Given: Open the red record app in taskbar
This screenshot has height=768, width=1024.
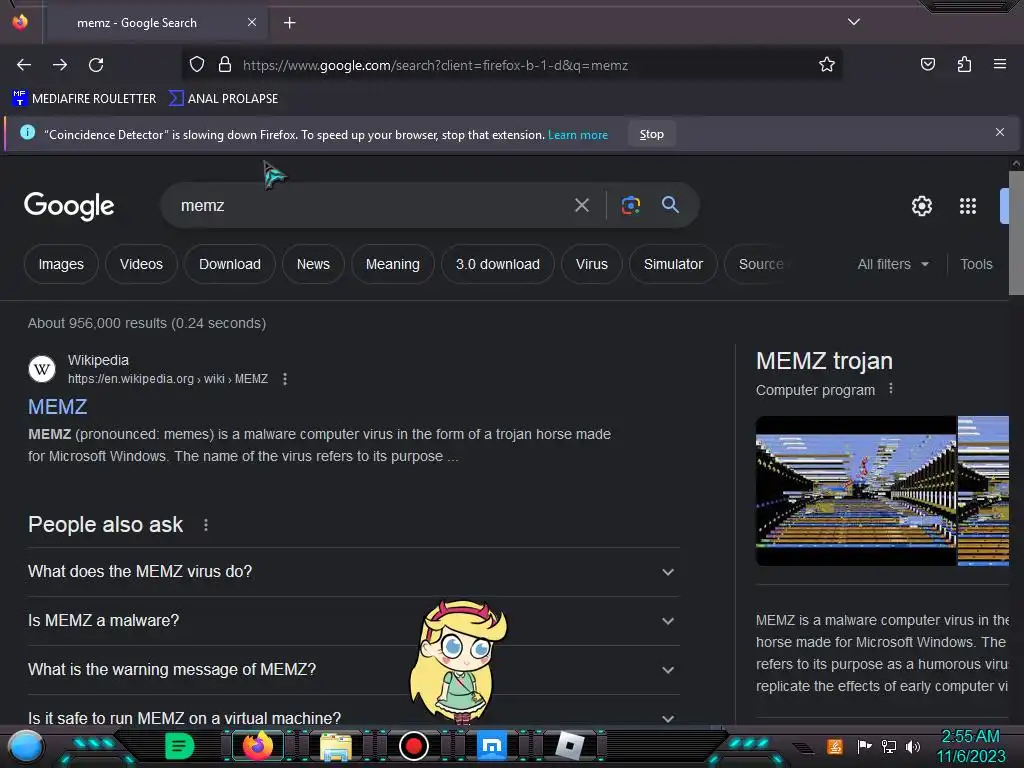Looking at the screenshot, I should point(413,746).
